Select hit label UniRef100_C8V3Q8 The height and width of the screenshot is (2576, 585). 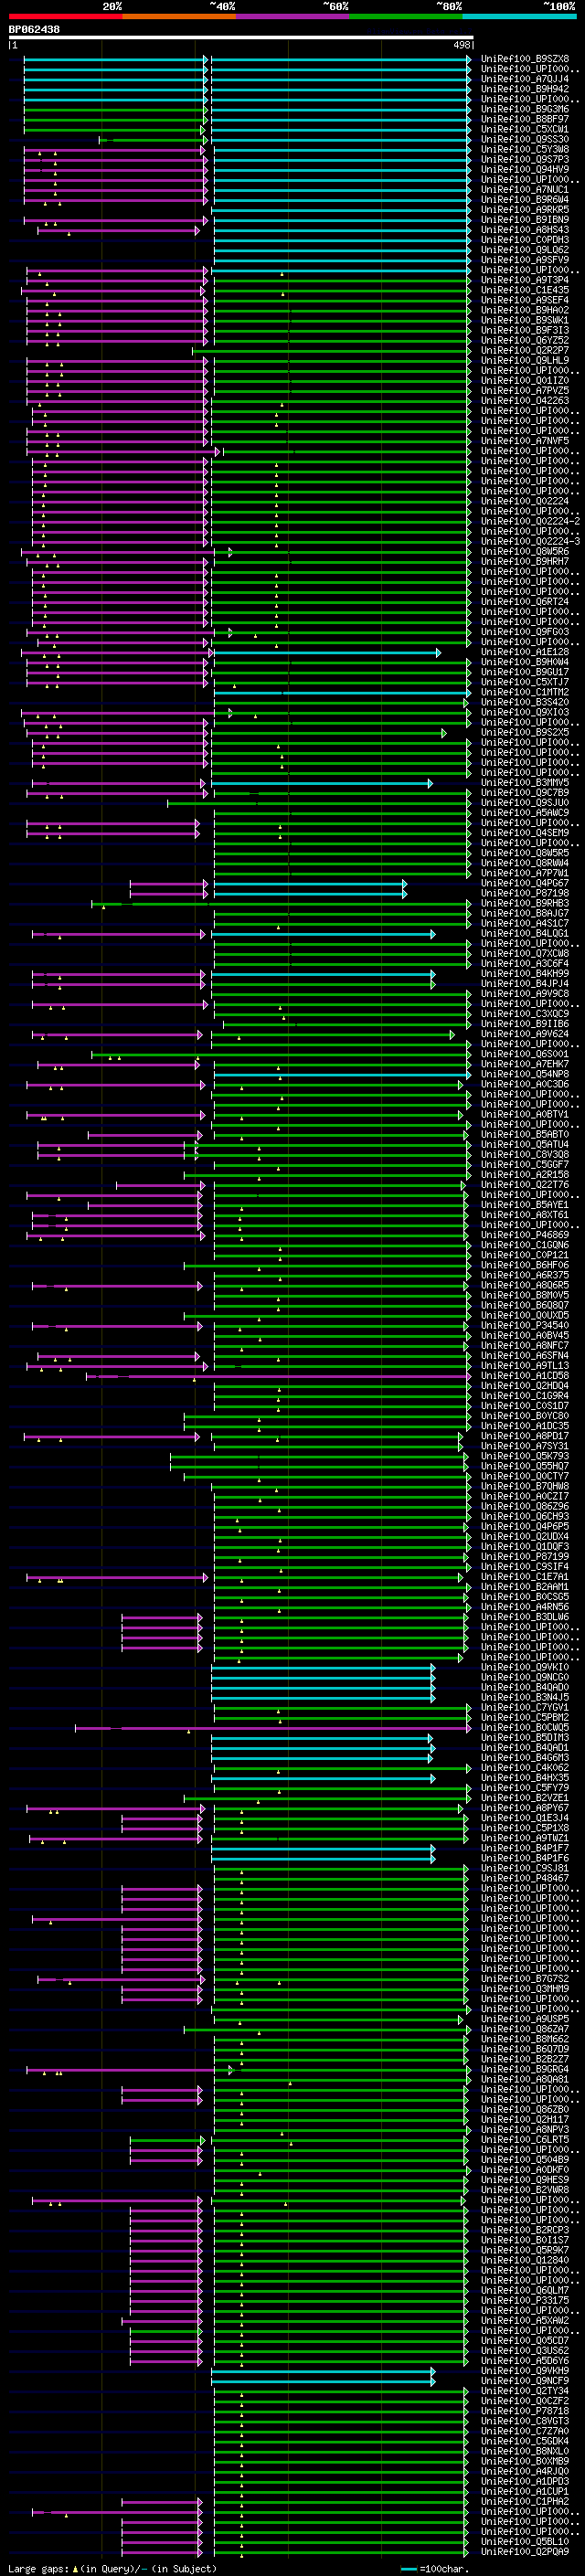[x=525, y=1155]
